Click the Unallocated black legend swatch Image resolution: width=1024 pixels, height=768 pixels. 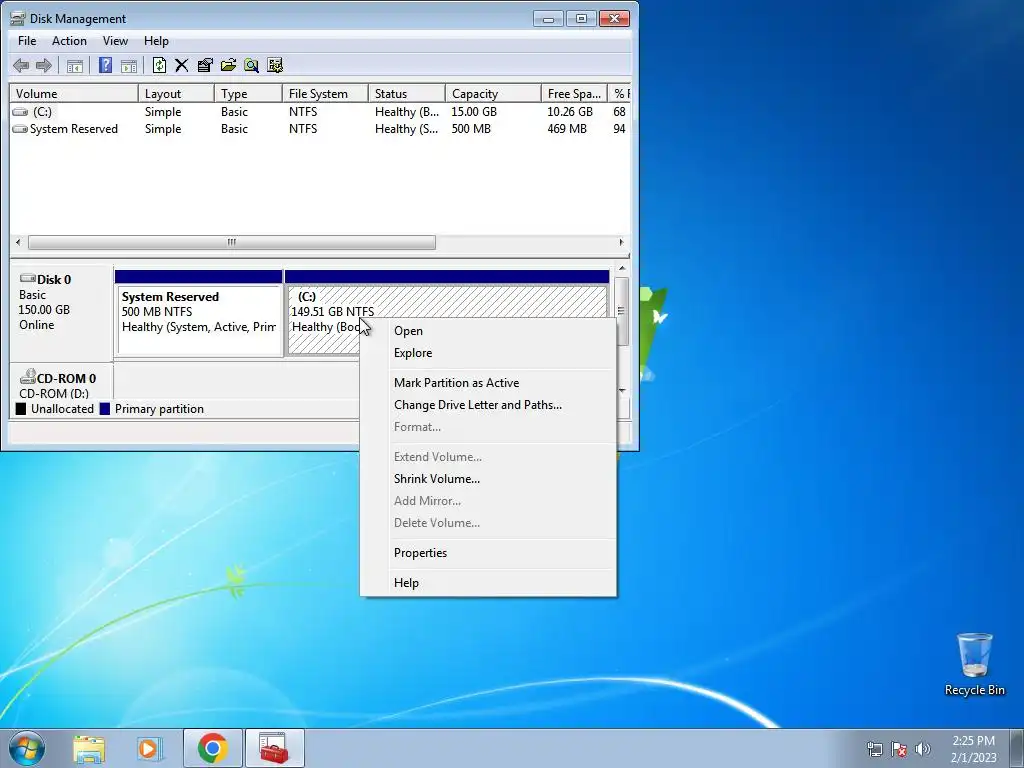click(x=21, y=409)
